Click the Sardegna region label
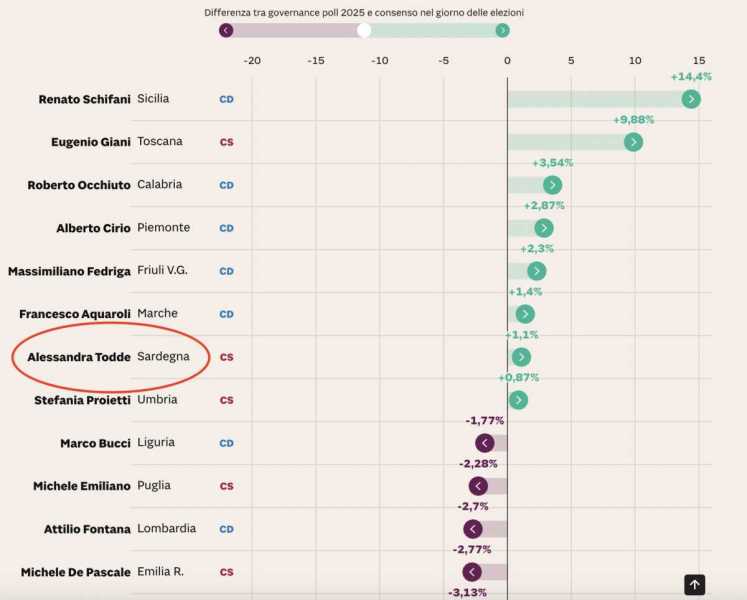The width and height of the screenshot is (747, 600). pos(163,357)
